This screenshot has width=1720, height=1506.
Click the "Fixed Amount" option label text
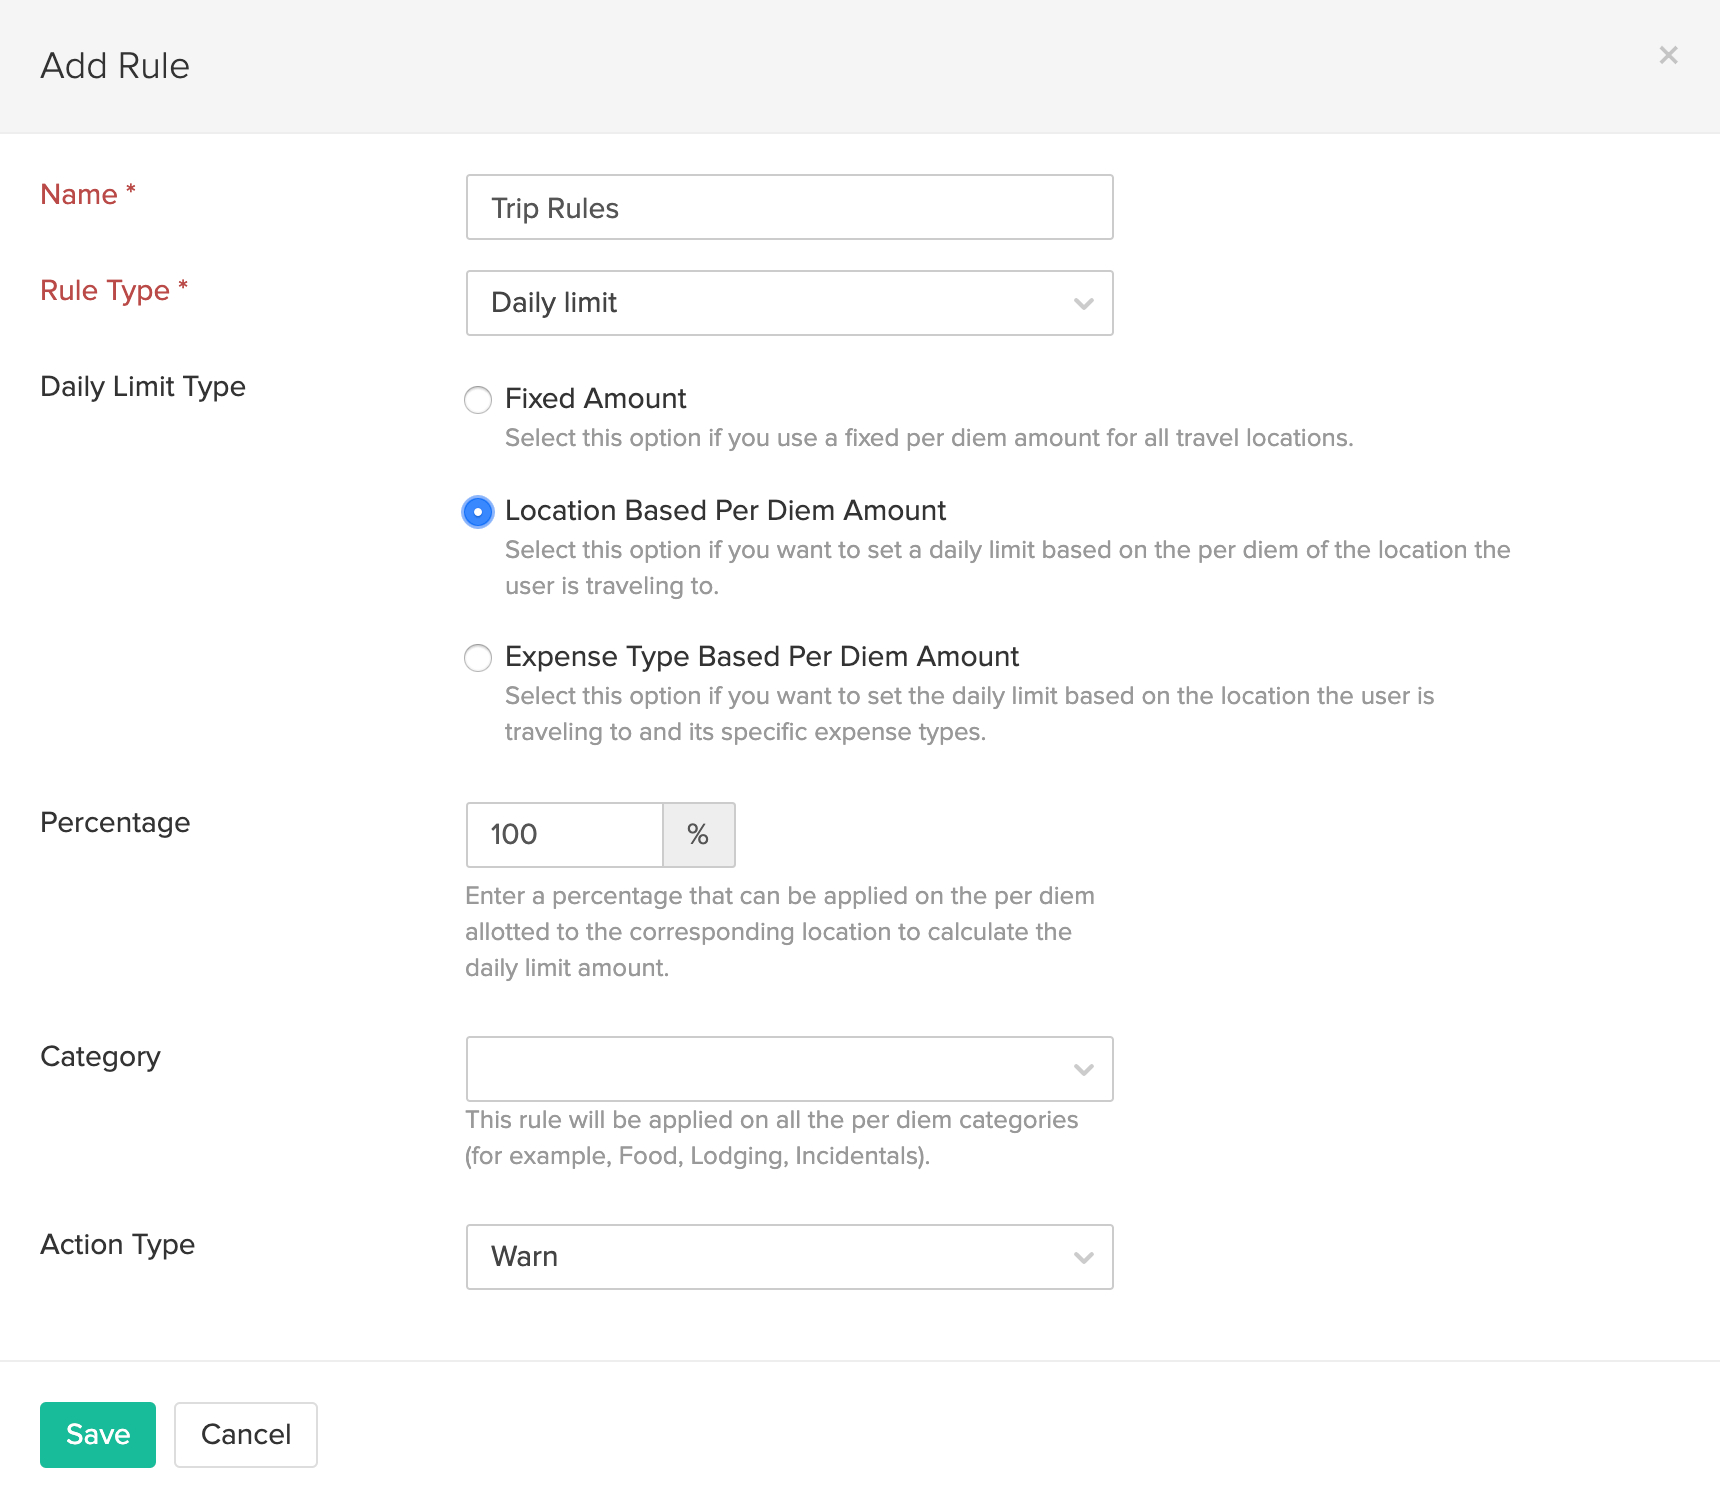pyautogui.click(x=595, y=399)
